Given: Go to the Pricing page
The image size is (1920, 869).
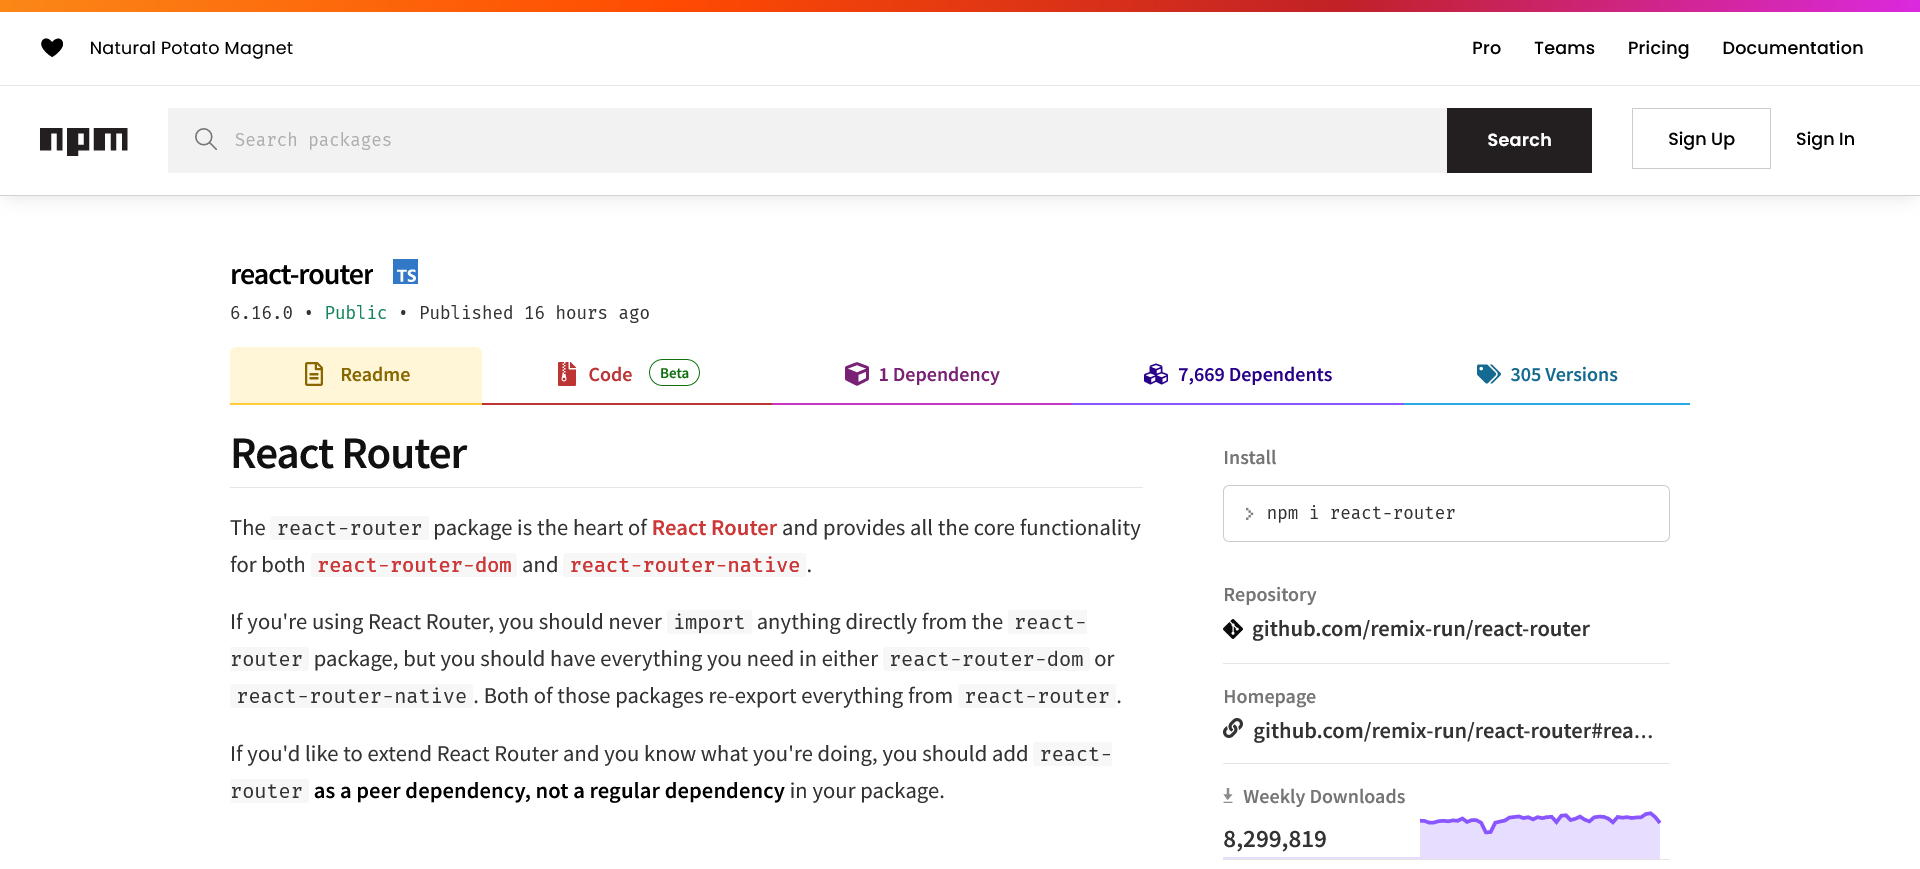Looking at the screenshot, I should (x=1658, y=48).
